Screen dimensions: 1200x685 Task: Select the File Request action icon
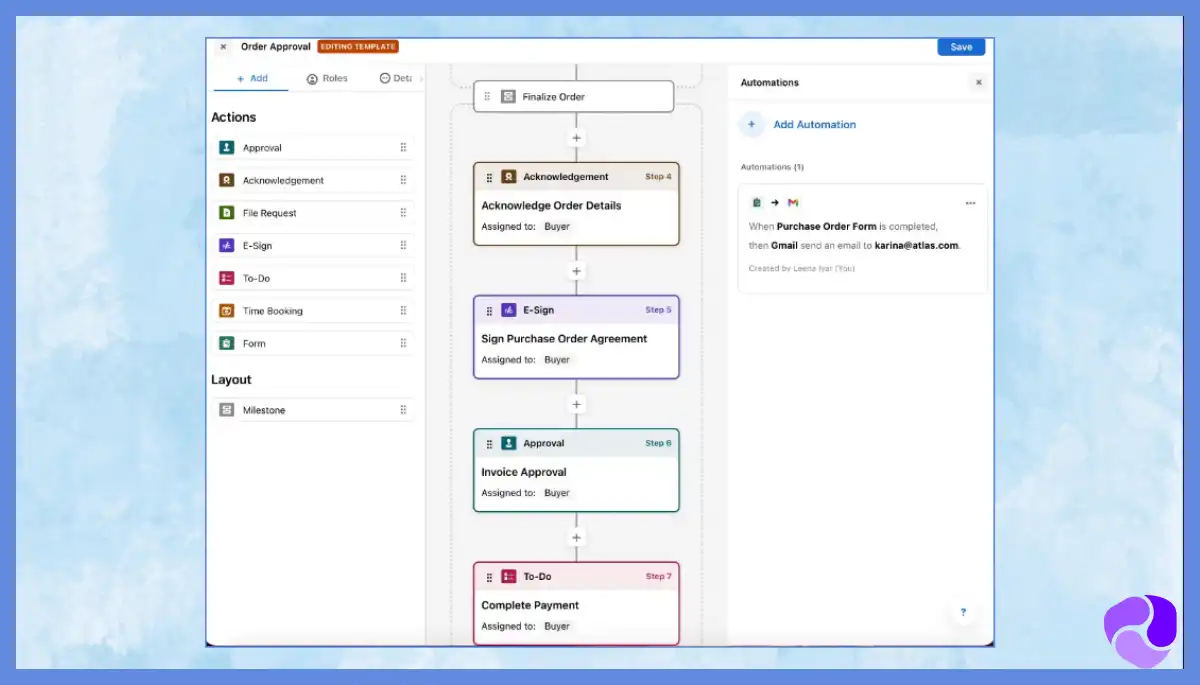click(x=225, y=213)
